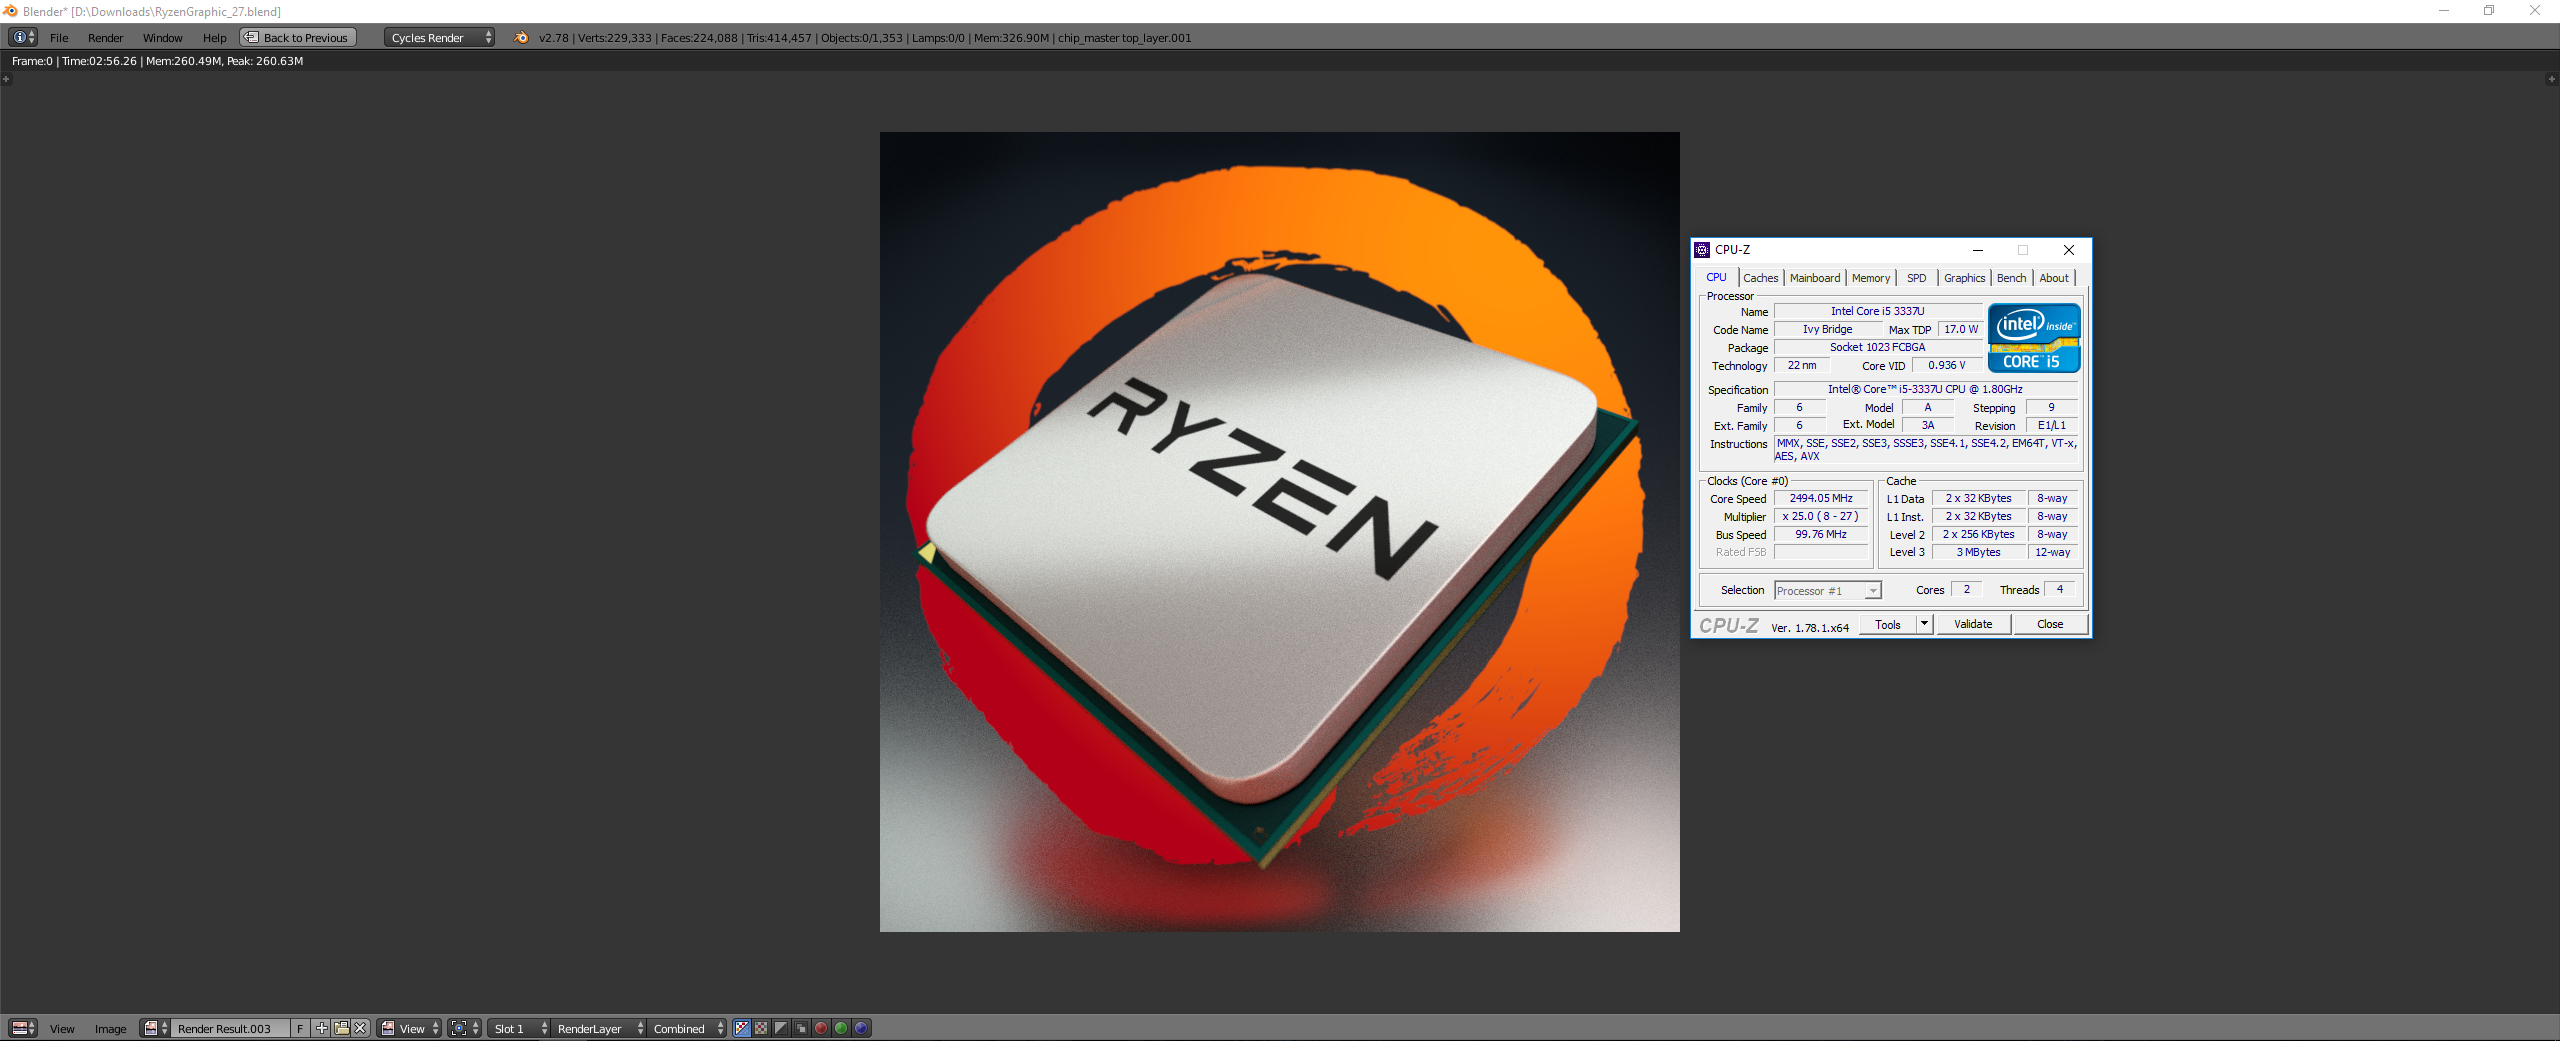2560x1041 pixels.
Task: Click the Tools button in CPU-Z
Action: coord(1887,624)
